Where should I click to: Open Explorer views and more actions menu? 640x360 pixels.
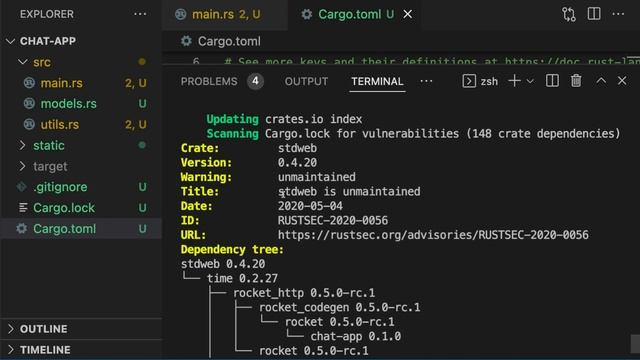[140, 14]
